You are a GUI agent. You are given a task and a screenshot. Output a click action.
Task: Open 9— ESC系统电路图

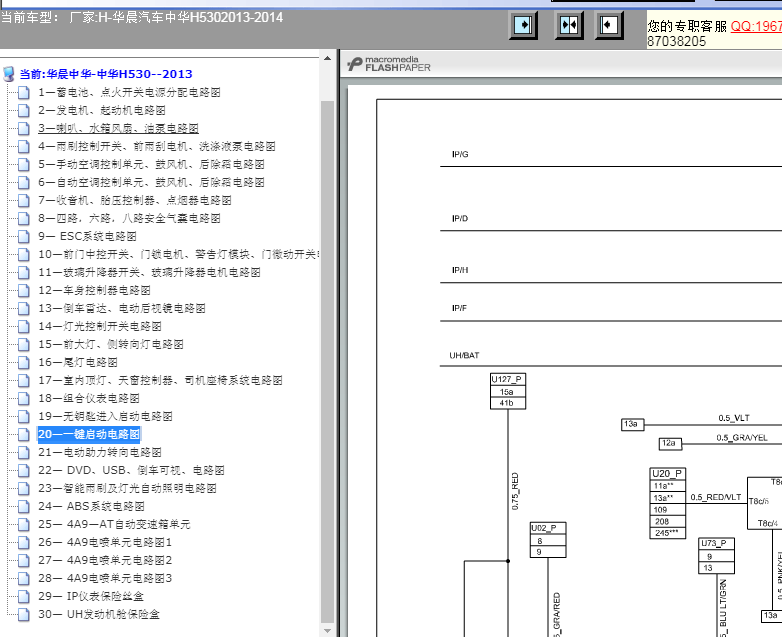tap(87, 236)
